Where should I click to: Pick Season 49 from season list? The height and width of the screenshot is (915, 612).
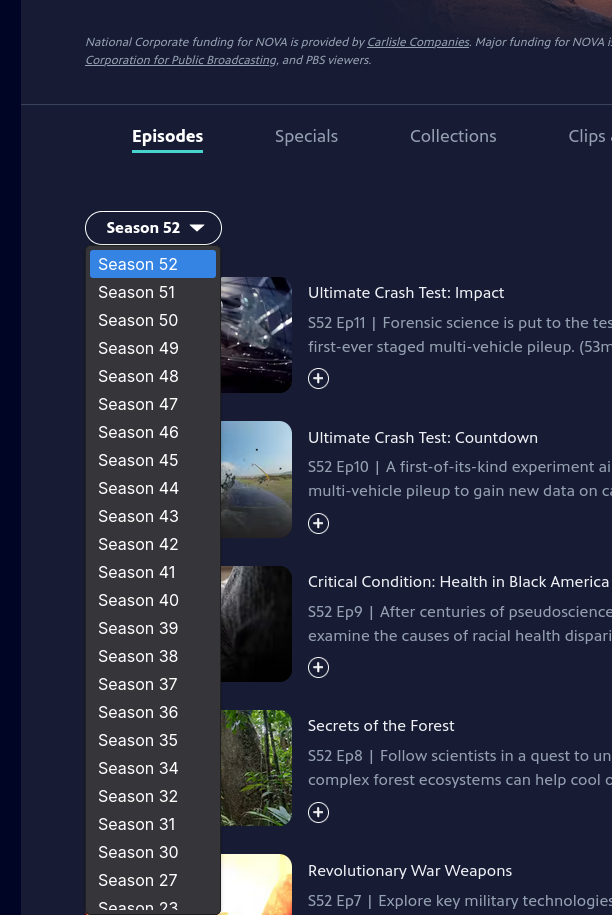(x=153, y=348)
